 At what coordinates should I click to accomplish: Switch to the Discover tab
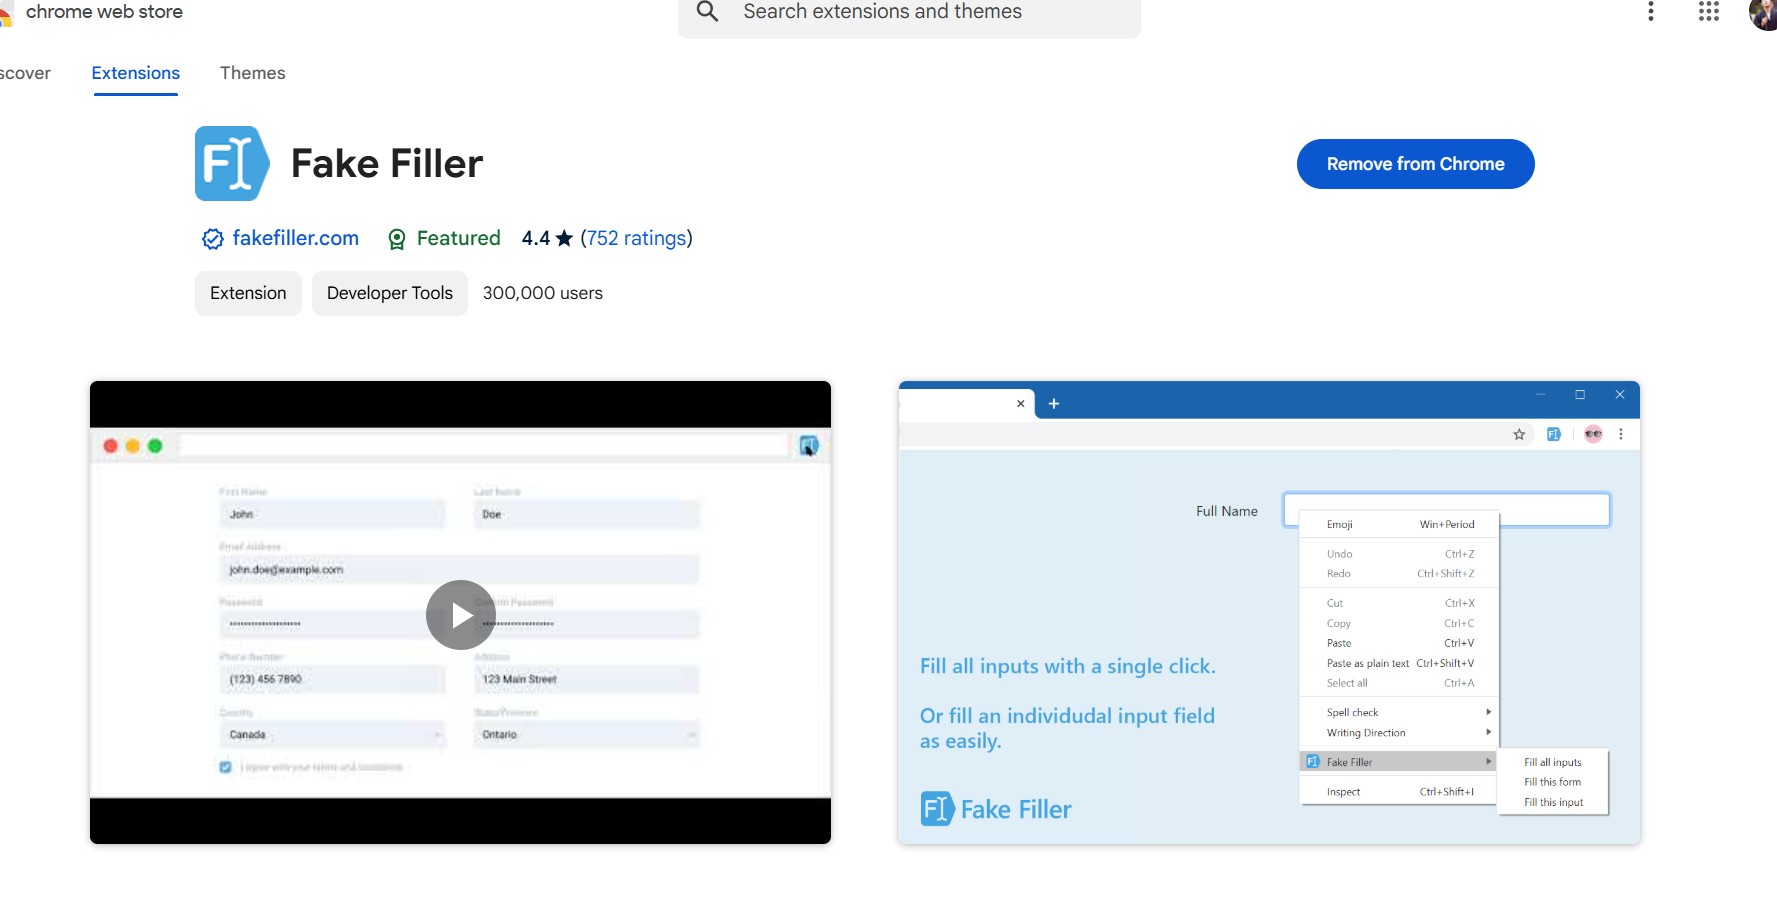pos(25,73)
